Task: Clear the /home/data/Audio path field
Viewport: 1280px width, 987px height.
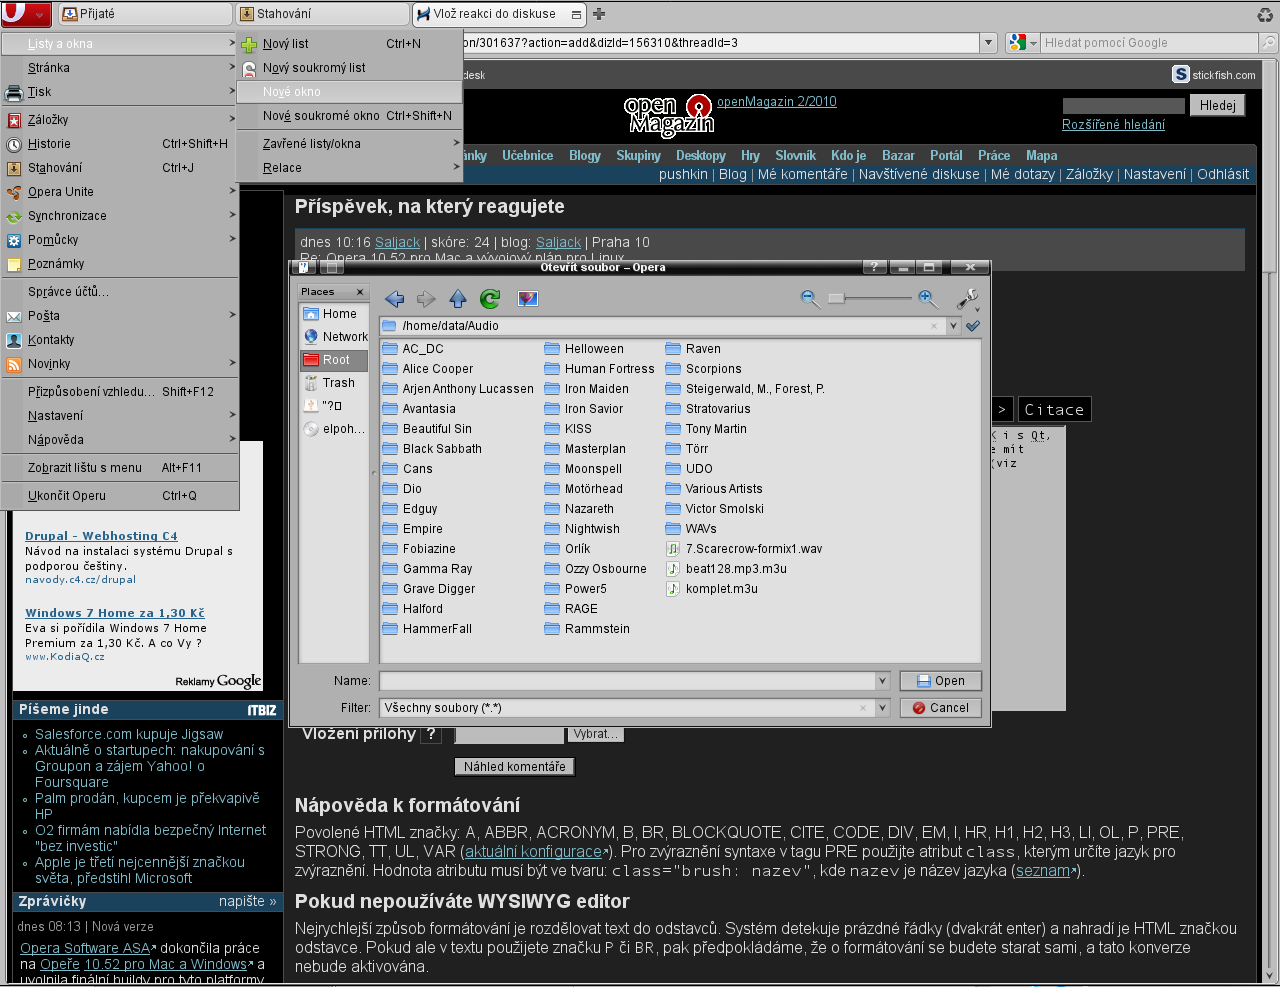Action: (934, 326)
